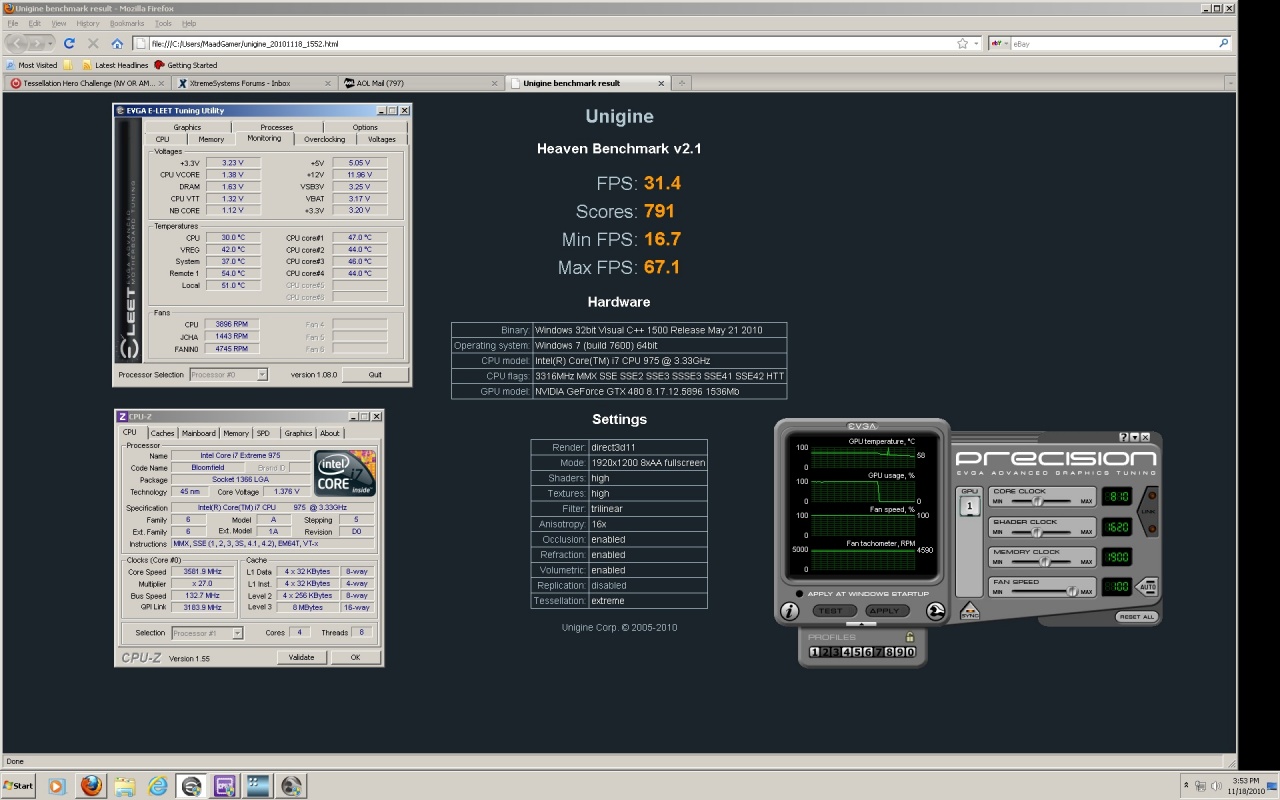Image resolution: width=1280 pixels, height=800 pixels.
Task: Click the Core Clock slider handle
Action: (1037, 501)
